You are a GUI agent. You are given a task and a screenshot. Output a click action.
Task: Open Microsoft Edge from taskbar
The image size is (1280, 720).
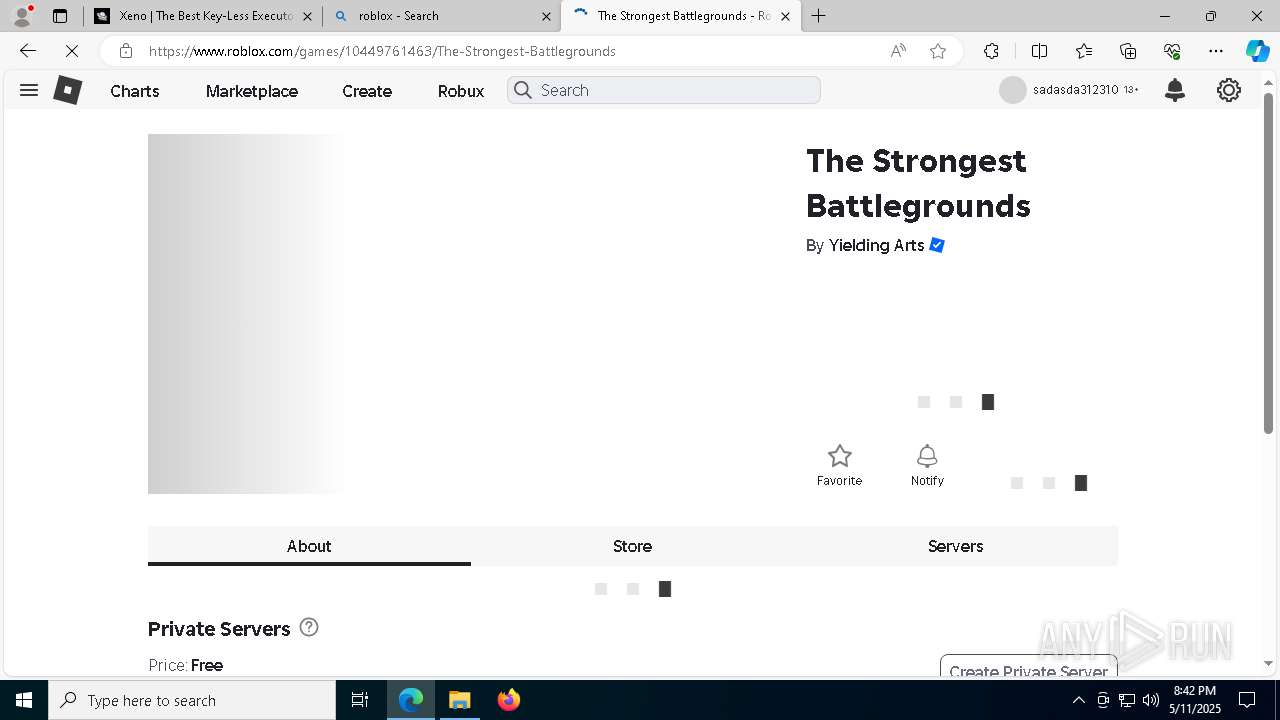(411, 700)
